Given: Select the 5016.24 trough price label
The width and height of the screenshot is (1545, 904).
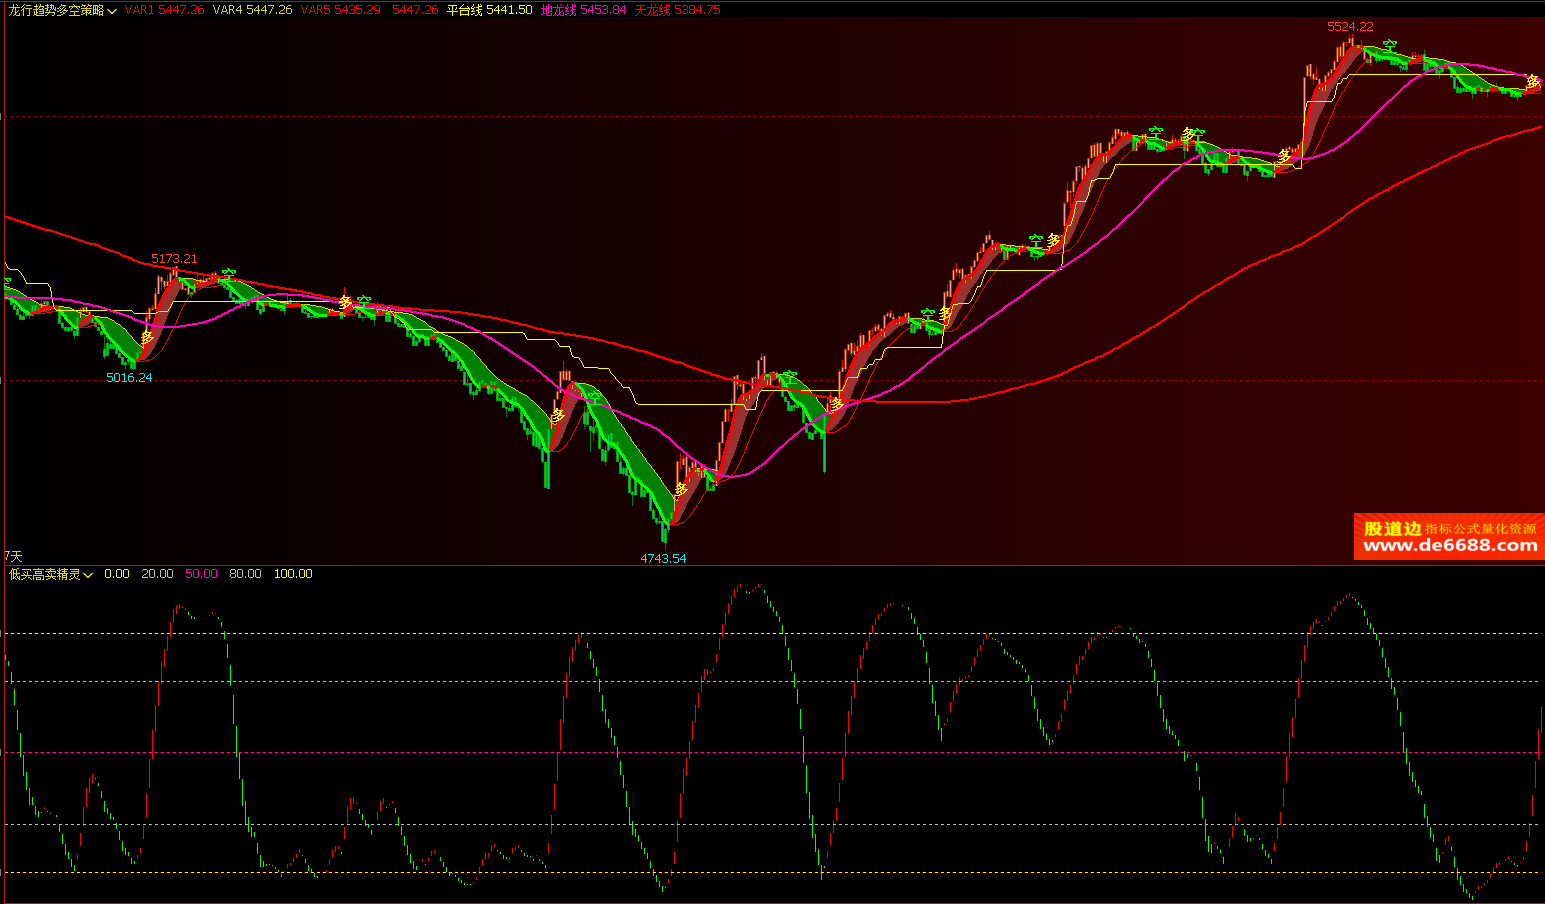Looking at the screenshot, I should coord(129,378).
